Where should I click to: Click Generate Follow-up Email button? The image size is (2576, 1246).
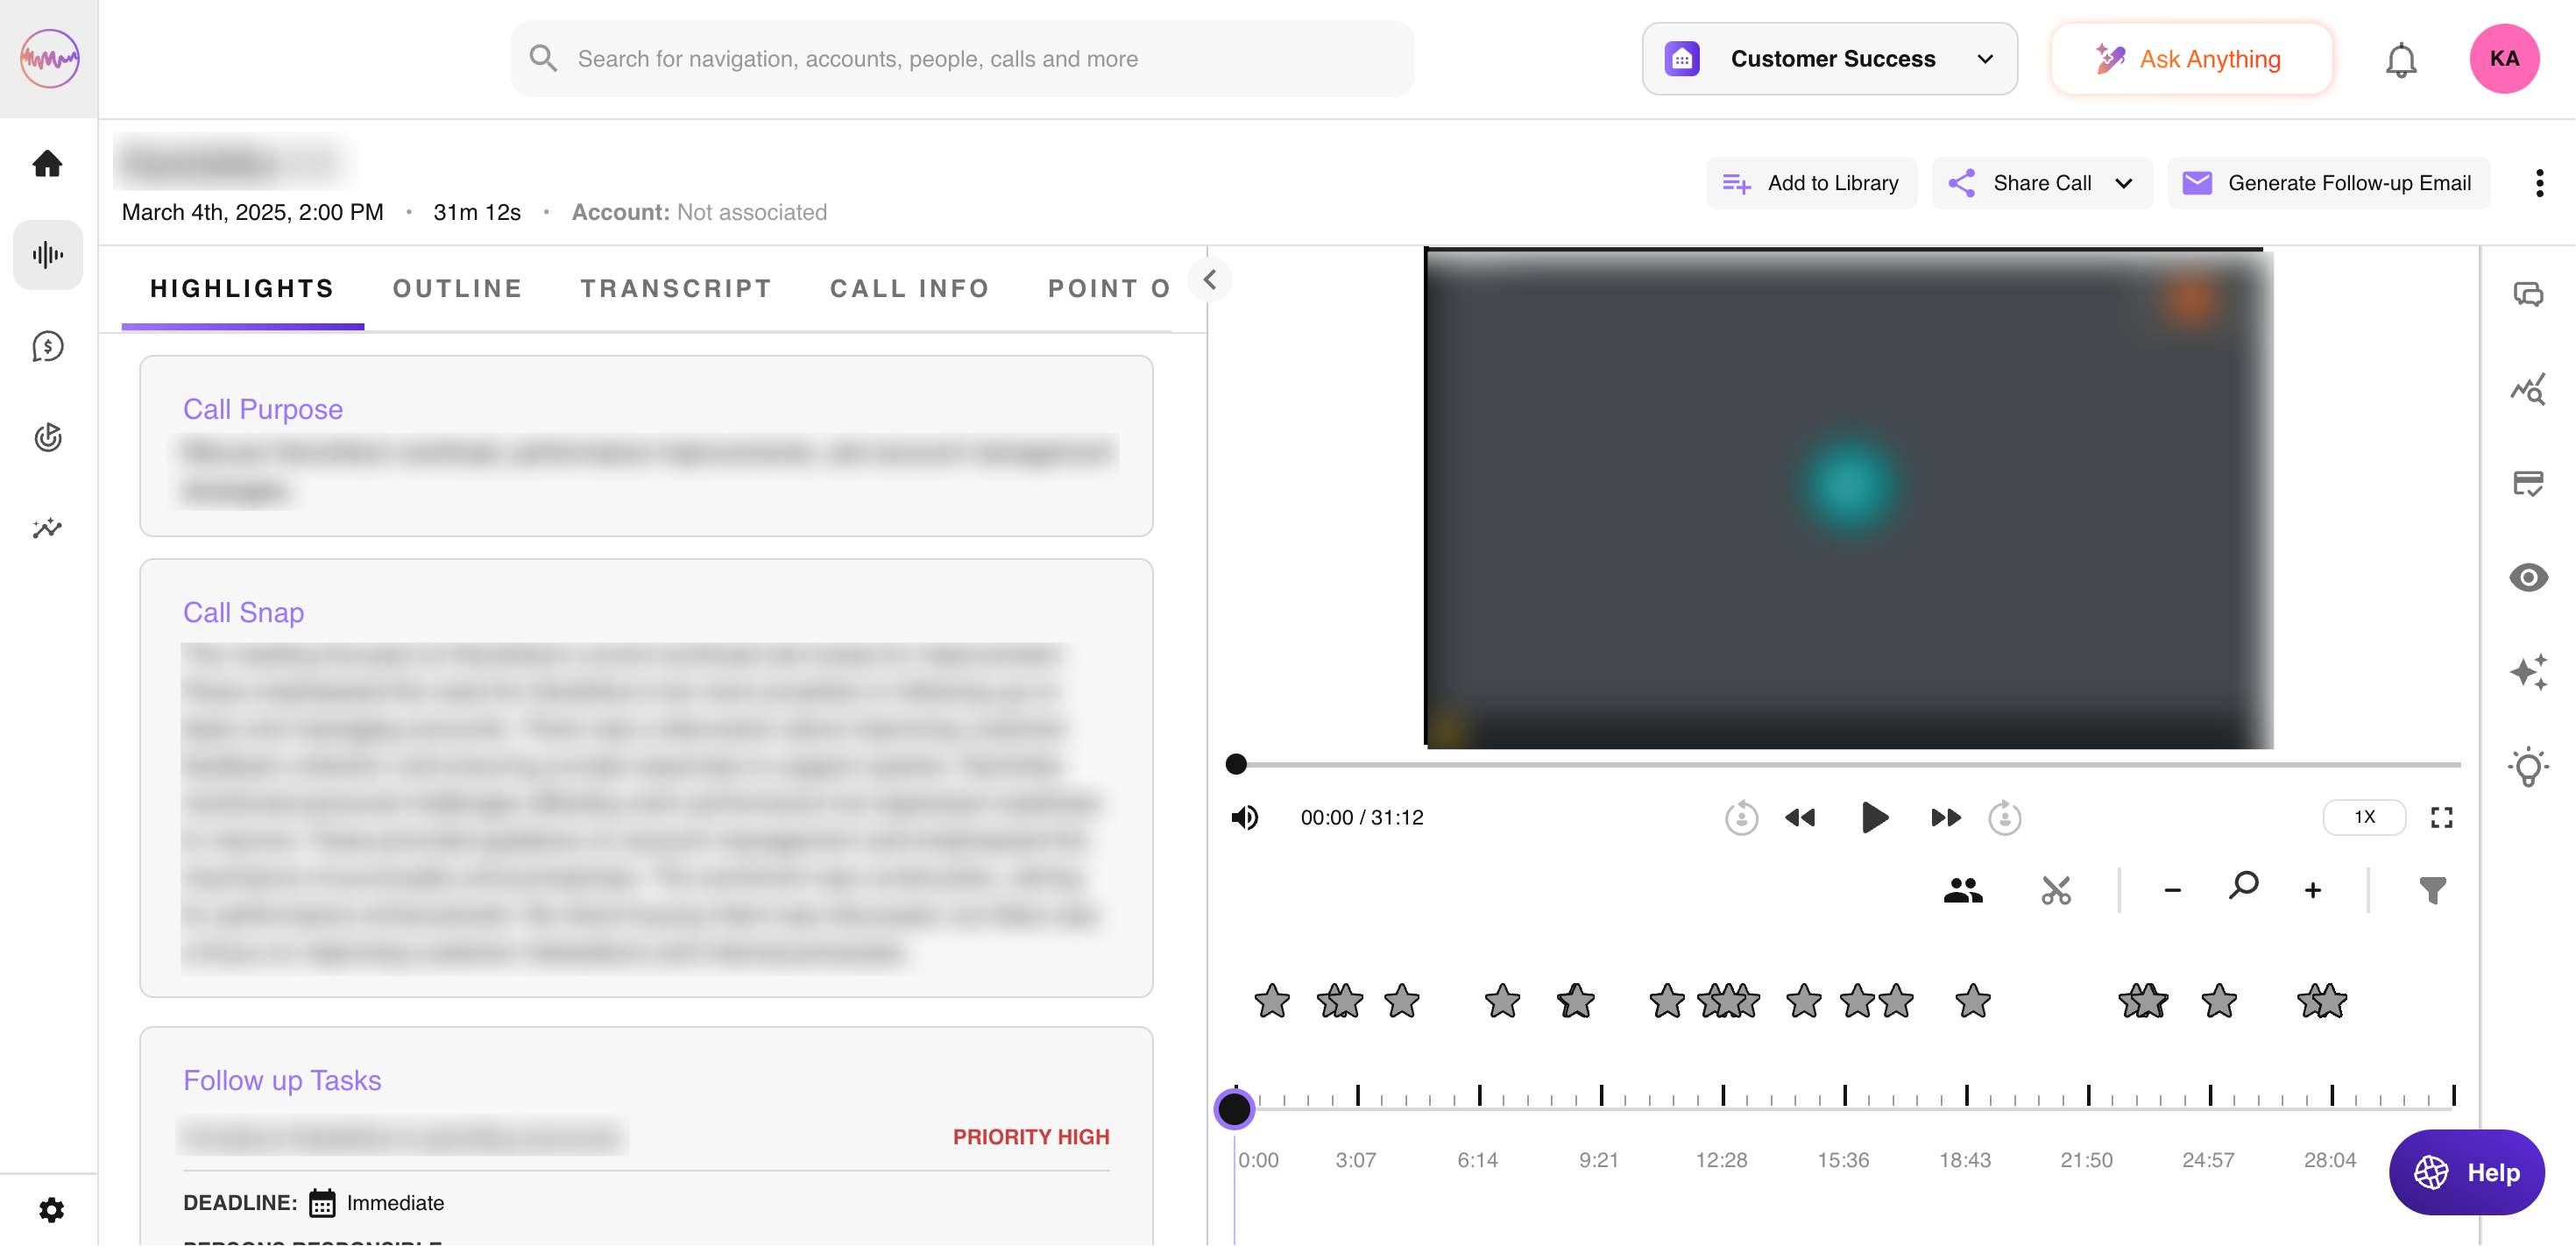pos(2328,183)
